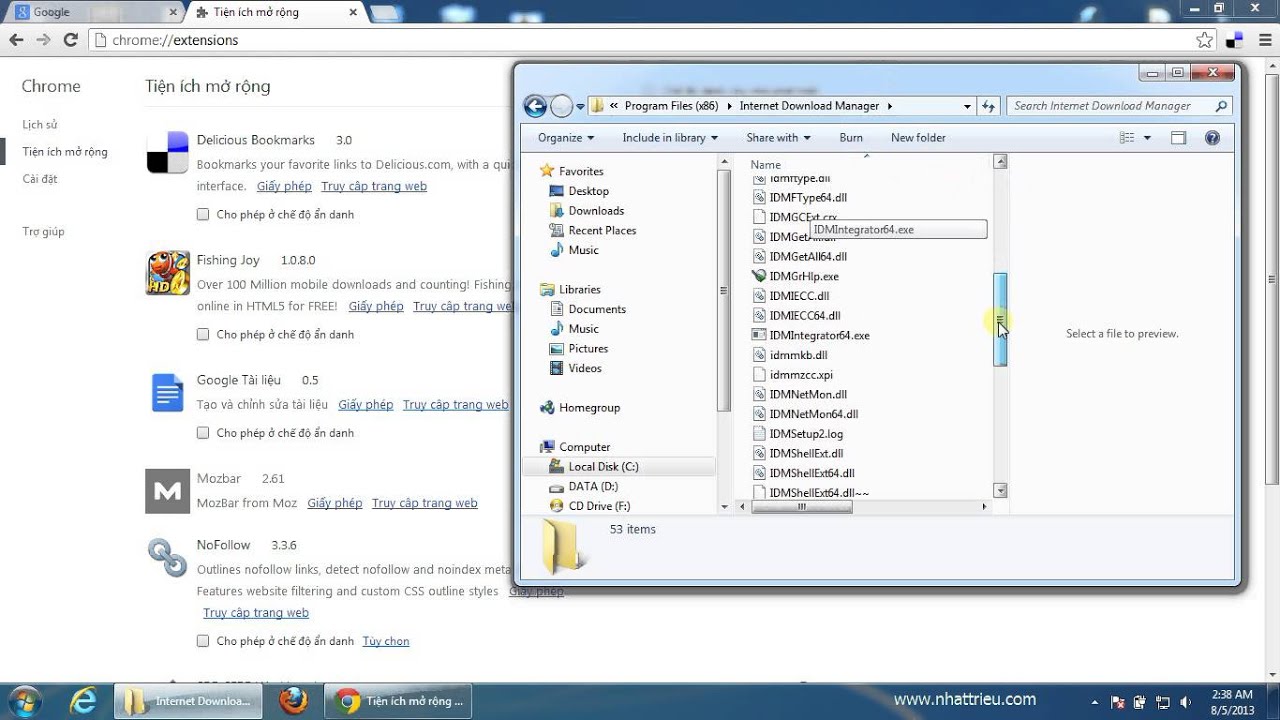Bookmark this page with the star icon
This screenshot has width=1280, height=720.
click(x=1205, y=40)
